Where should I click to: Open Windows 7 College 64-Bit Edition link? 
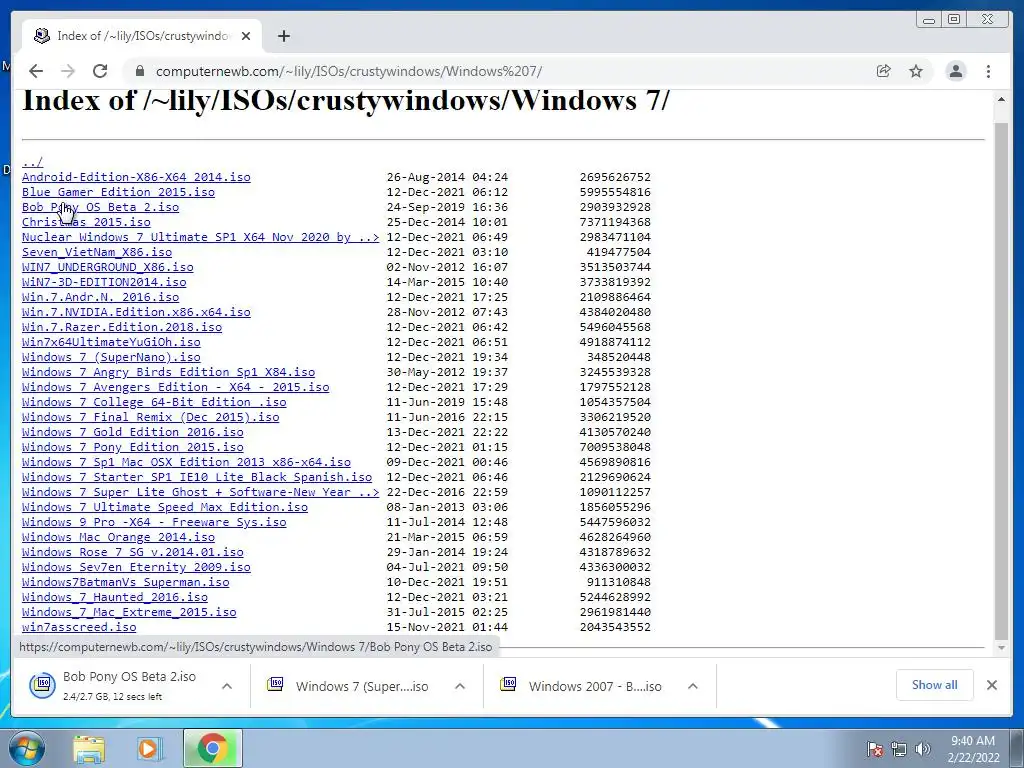point(154,402)
